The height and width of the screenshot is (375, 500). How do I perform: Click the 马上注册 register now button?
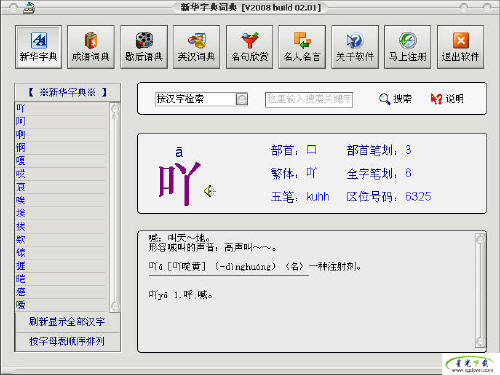pyautogui.click(x=407, y=47)
